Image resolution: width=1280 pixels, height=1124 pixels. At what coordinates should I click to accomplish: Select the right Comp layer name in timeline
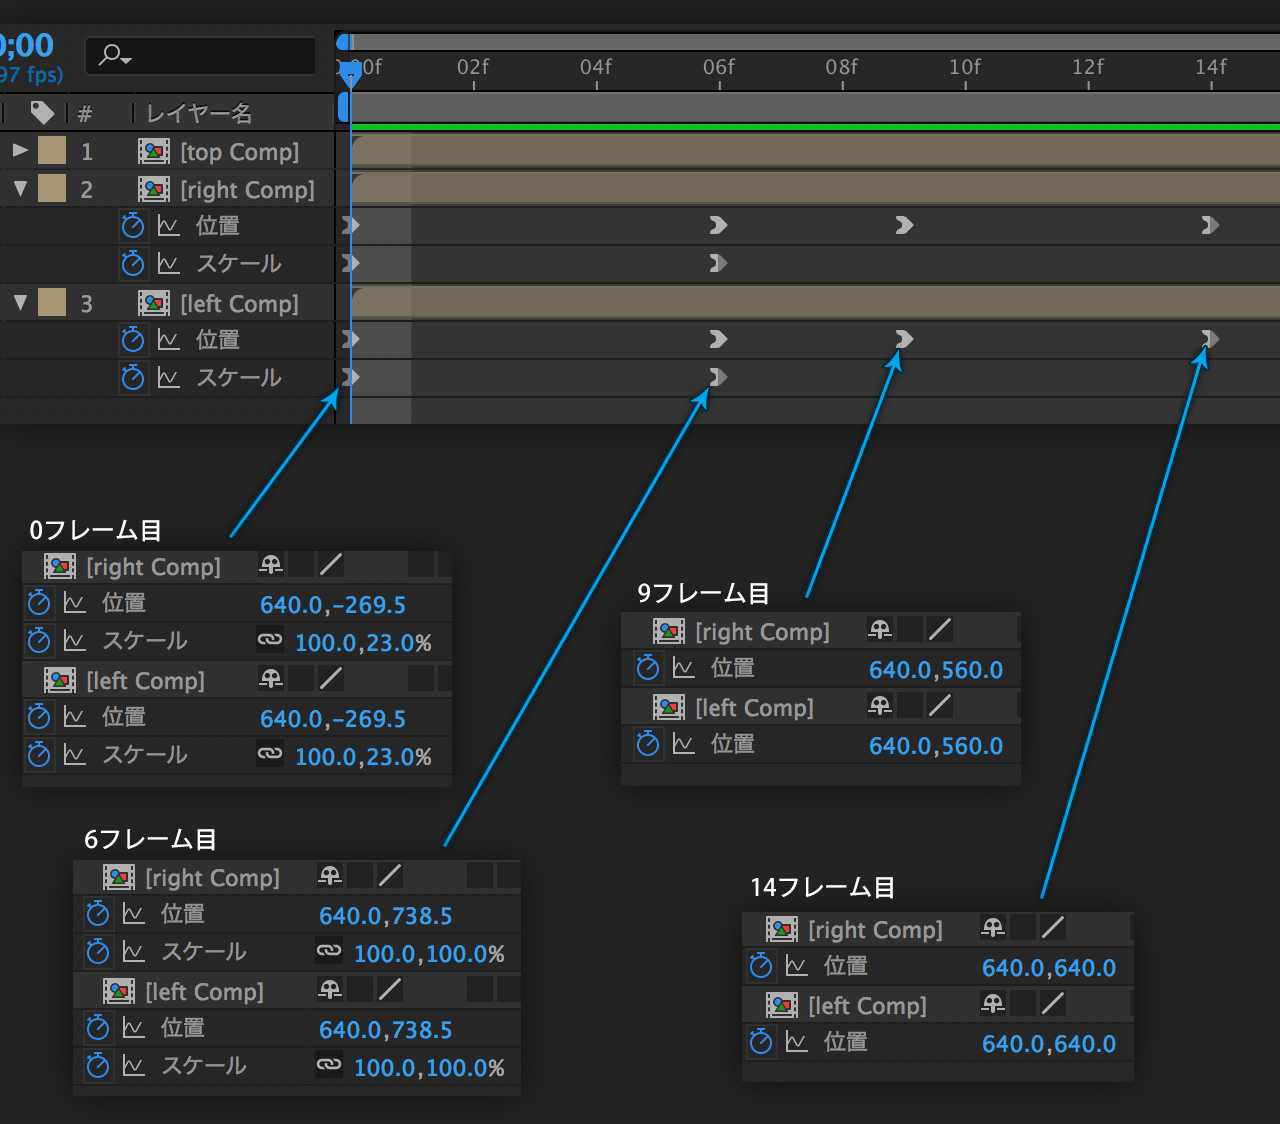click(247, 190)
